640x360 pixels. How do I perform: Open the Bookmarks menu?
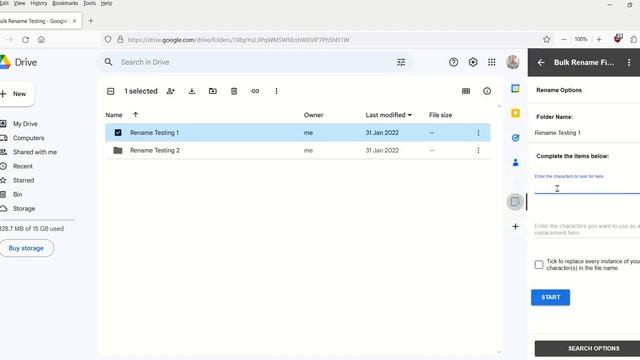pos(65,3)
